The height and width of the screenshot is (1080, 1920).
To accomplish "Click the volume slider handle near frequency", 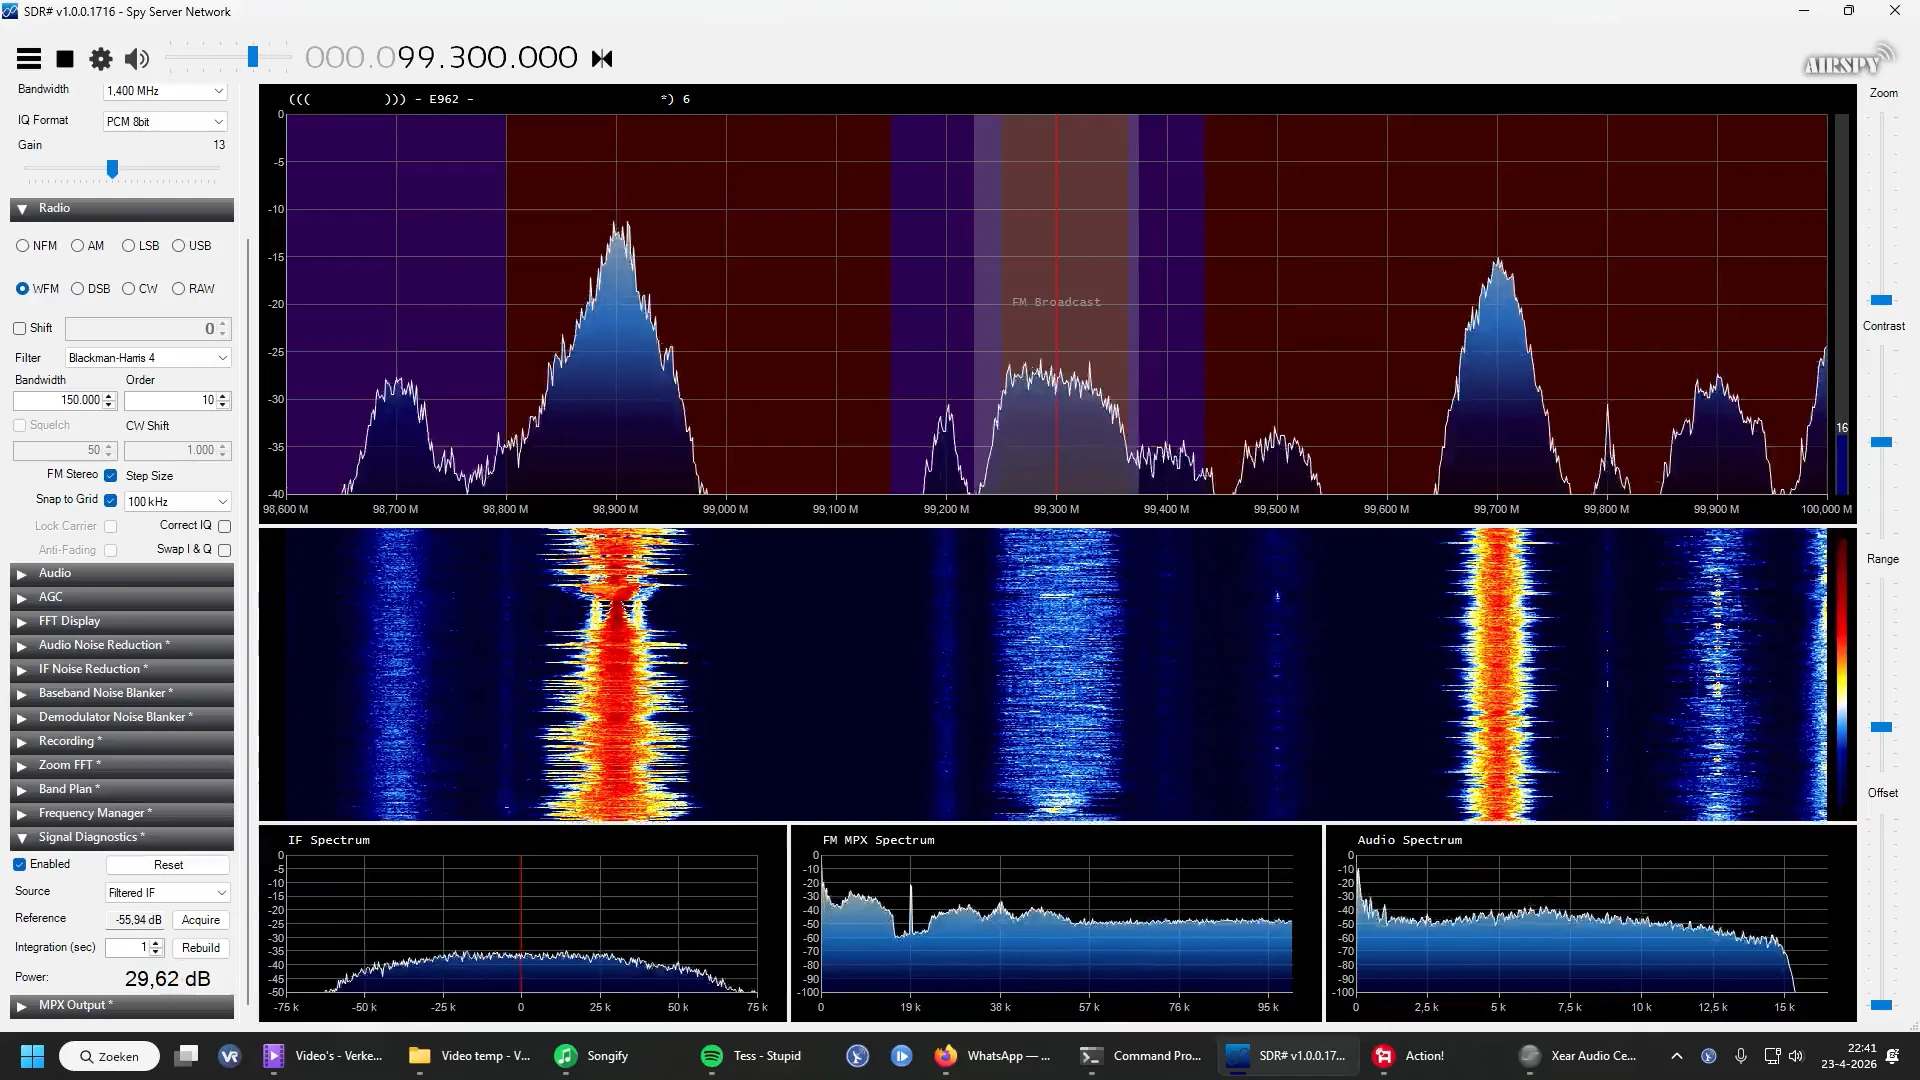I will [x=253, y=58].
